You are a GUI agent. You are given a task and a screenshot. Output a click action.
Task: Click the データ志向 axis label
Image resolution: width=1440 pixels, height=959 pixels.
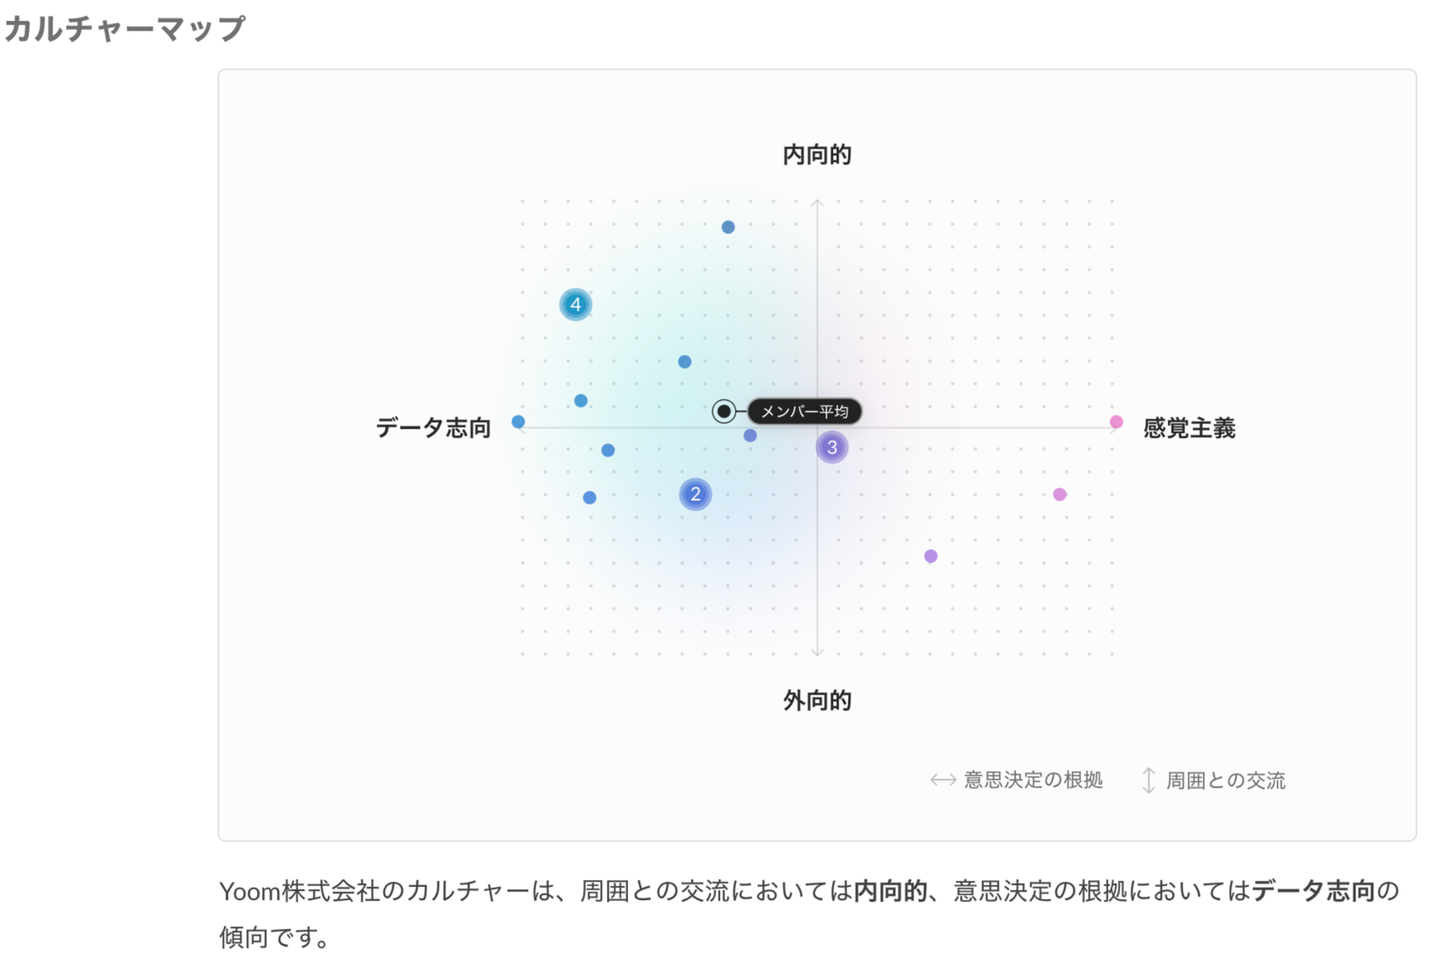[433, 428]
